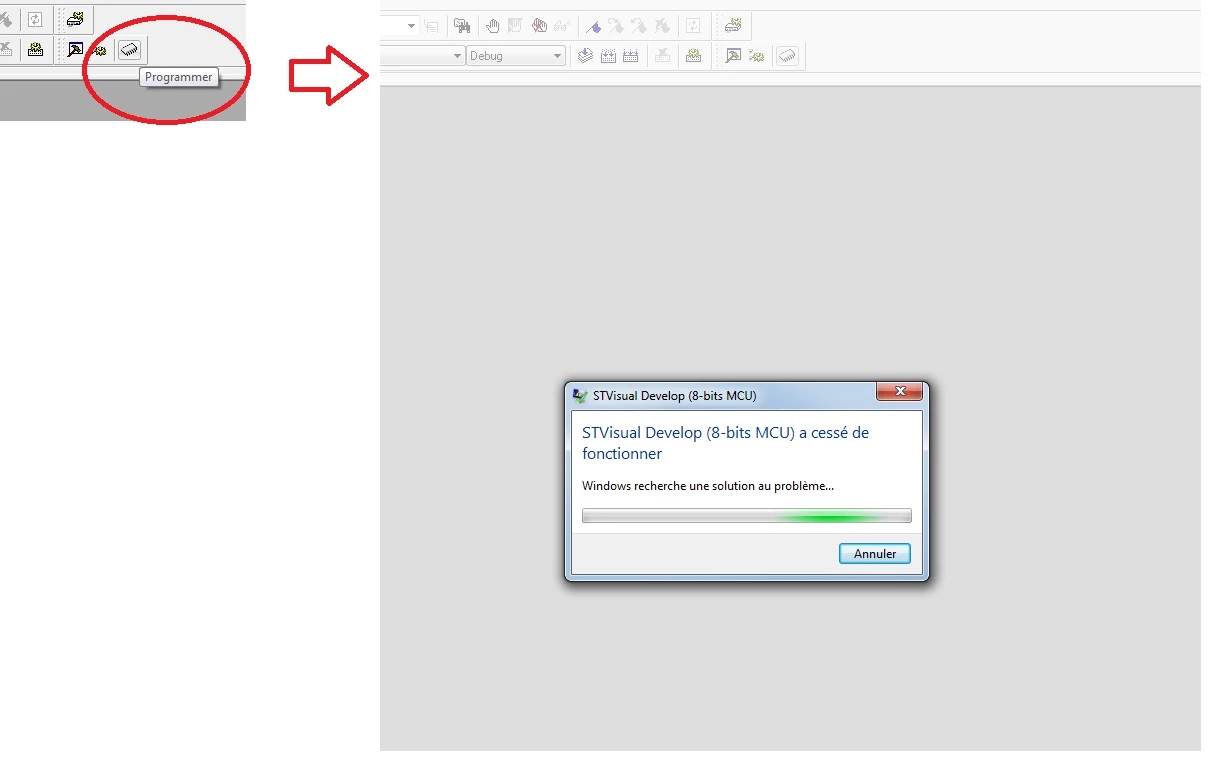Click the project settings gear-over-chip icon beside Stop Build in the main window
This screenshot has width=1212, height=761.
[693, 56]
